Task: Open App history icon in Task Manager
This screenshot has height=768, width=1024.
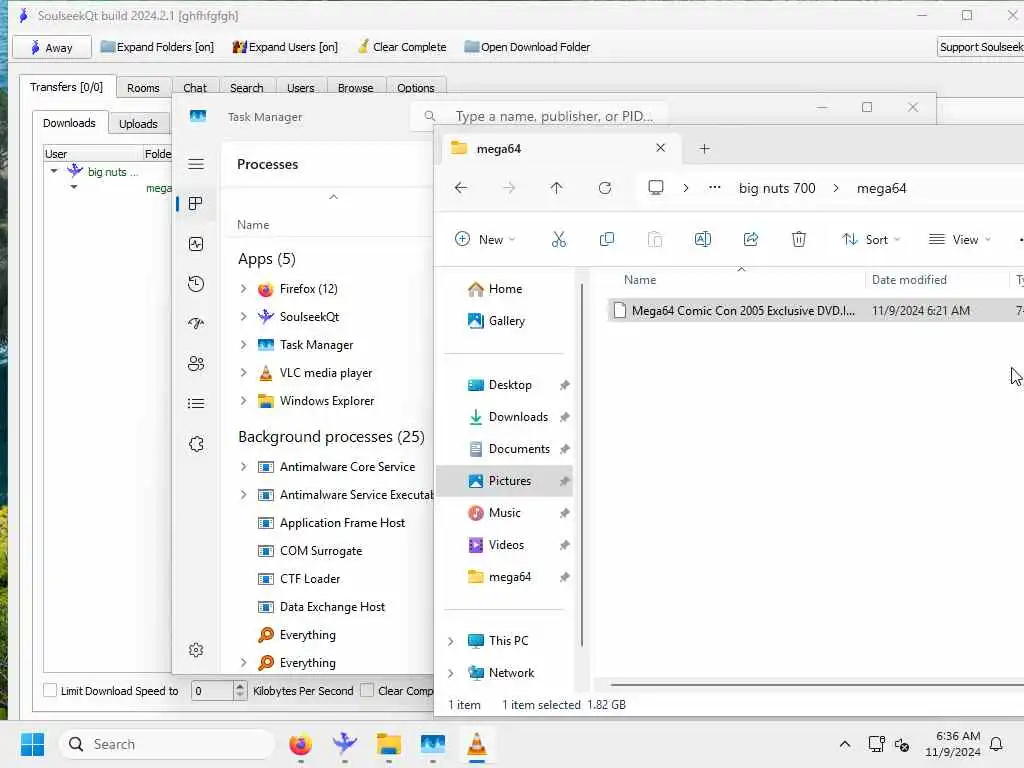Action: click(196, 284)
